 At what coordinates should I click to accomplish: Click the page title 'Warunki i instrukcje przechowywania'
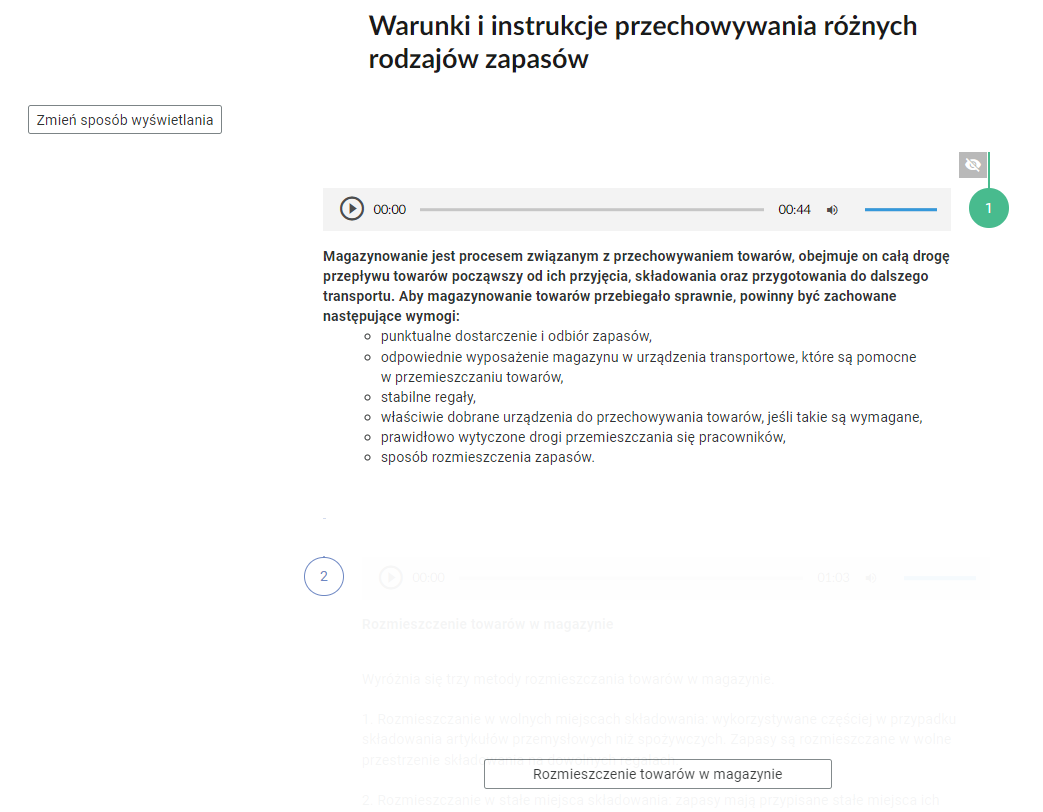click(x=643, y=42)
